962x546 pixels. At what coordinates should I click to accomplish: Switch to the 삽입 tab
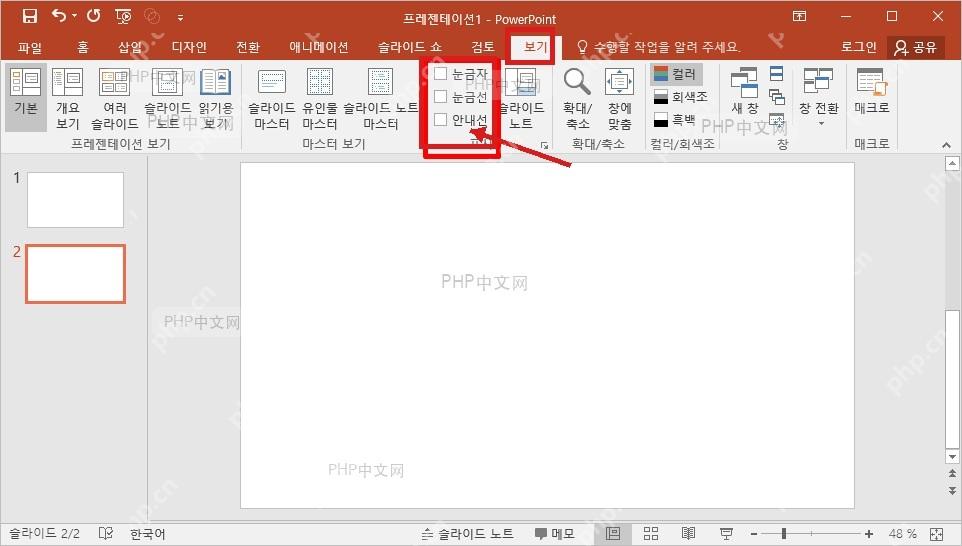131,47
